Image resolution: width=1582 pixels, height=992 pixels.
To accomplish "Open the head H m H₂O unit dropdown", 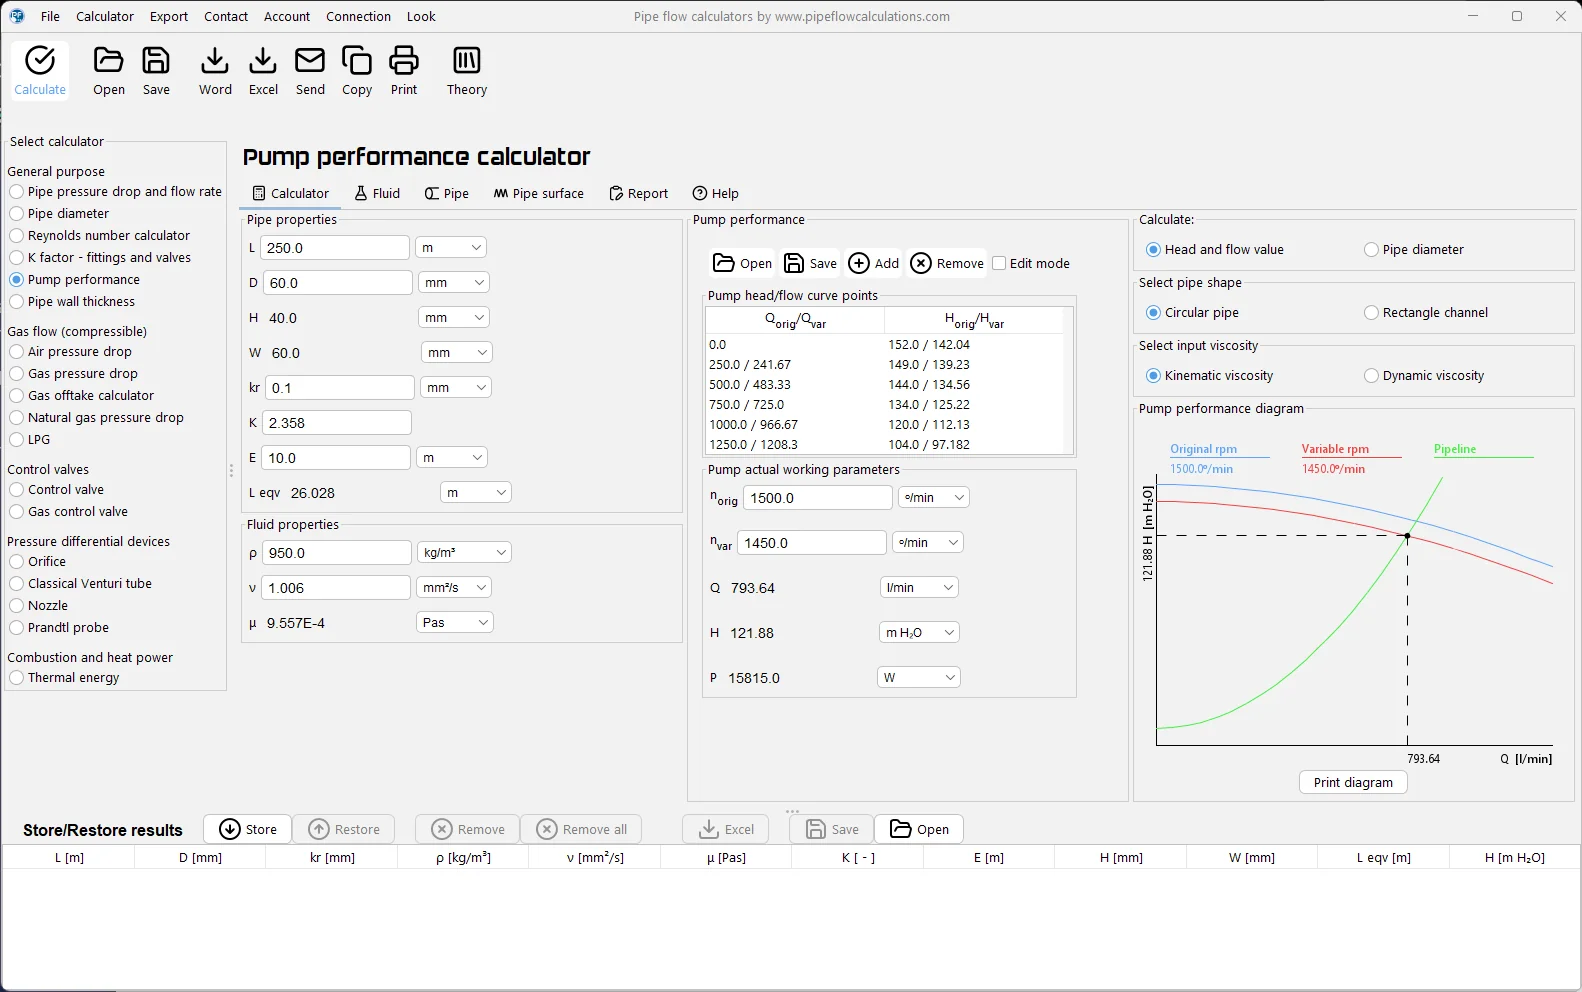I will click(x=919, y=632).
